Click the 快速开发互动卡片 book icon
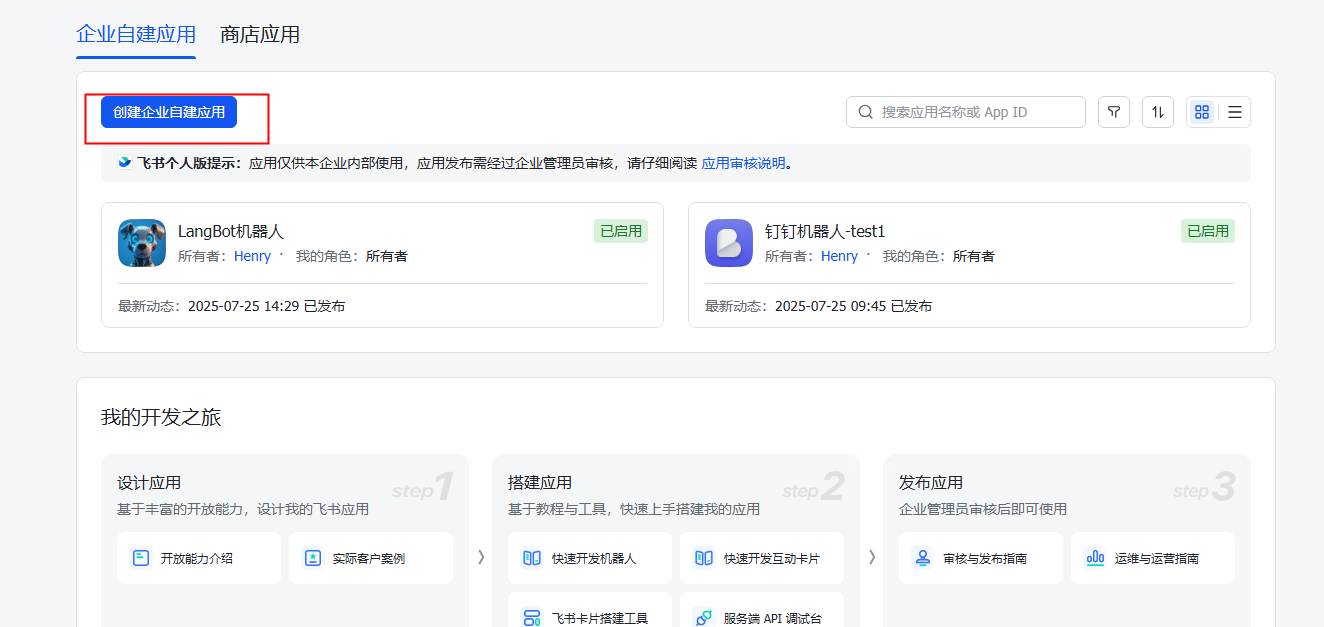 coord(704,558)
